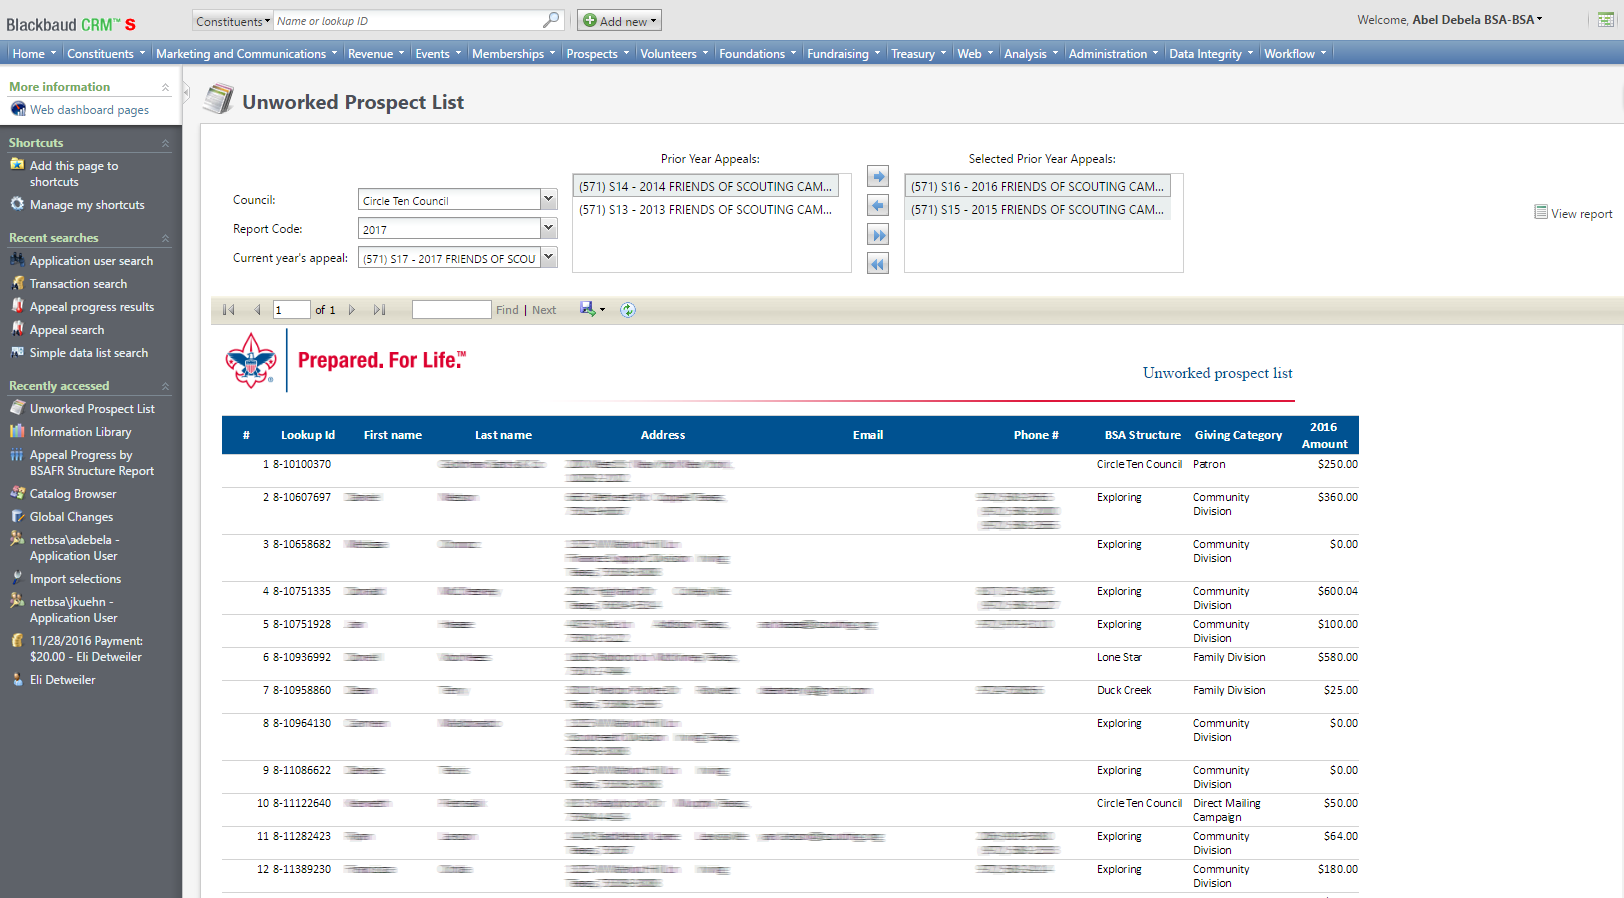Viewport: 1624px width, 898px height.
Task: Go to last page of report
Action: (379, 310)
